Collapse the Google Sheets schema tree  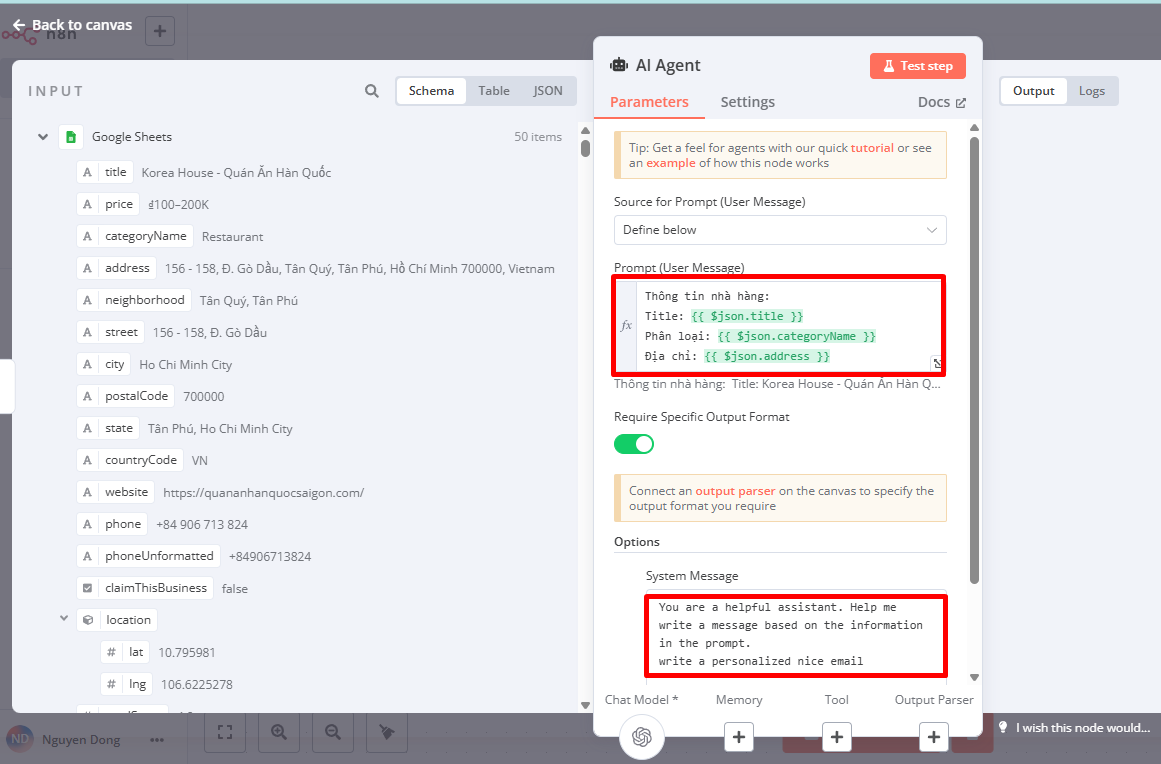pos(43,137)
